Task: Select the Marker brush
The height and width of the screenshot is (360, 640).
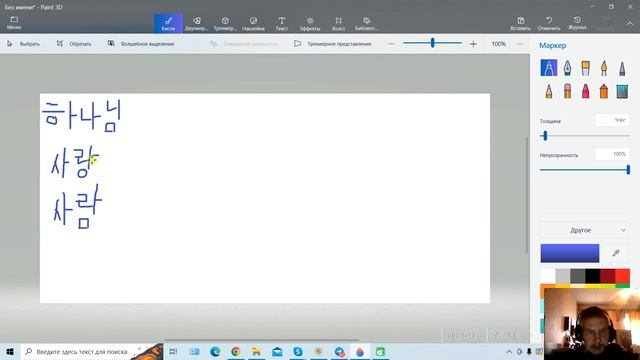Action: (549, 68)
